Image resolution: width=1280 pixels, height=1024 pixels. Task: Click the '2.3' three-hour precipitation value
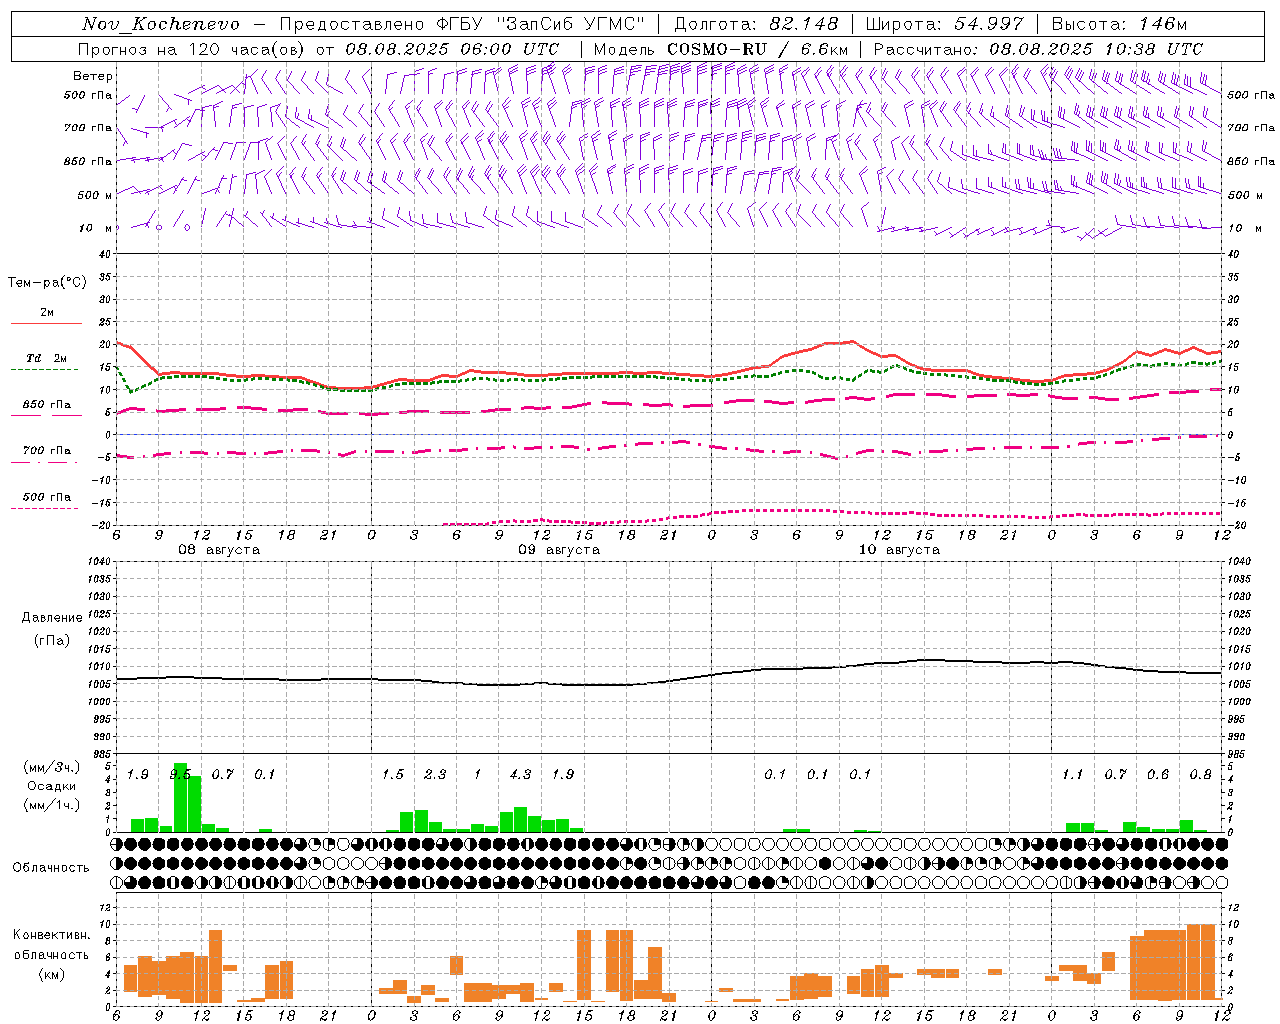point(435,775)
